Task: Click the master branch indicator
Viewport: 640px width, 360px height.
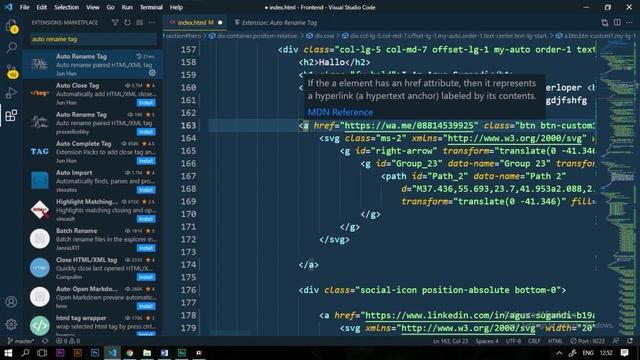Action: click(21, 341)
